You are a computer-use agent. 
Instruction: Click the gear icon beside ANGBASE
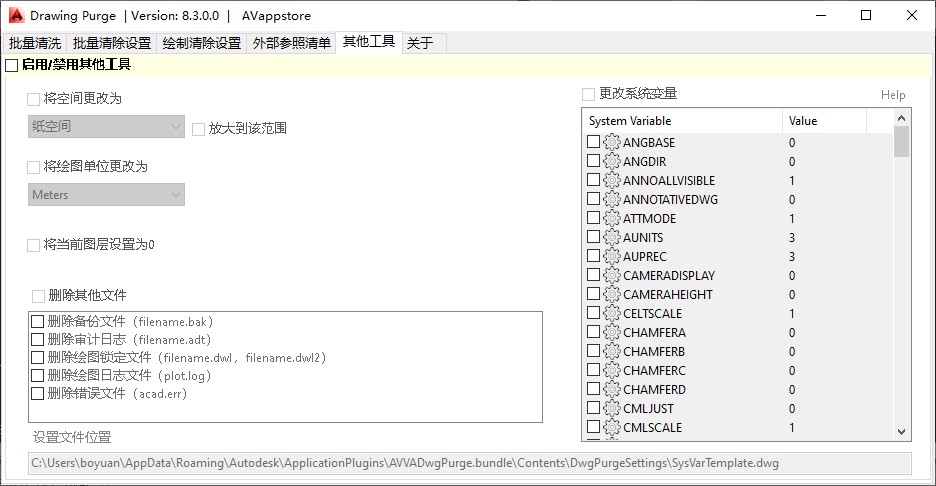612,143
